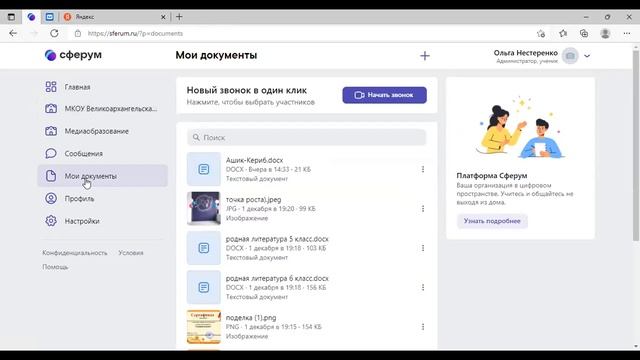Open tab actions menu icon
The width and height of the screenshot is (640, 360).
click(11, 17)
